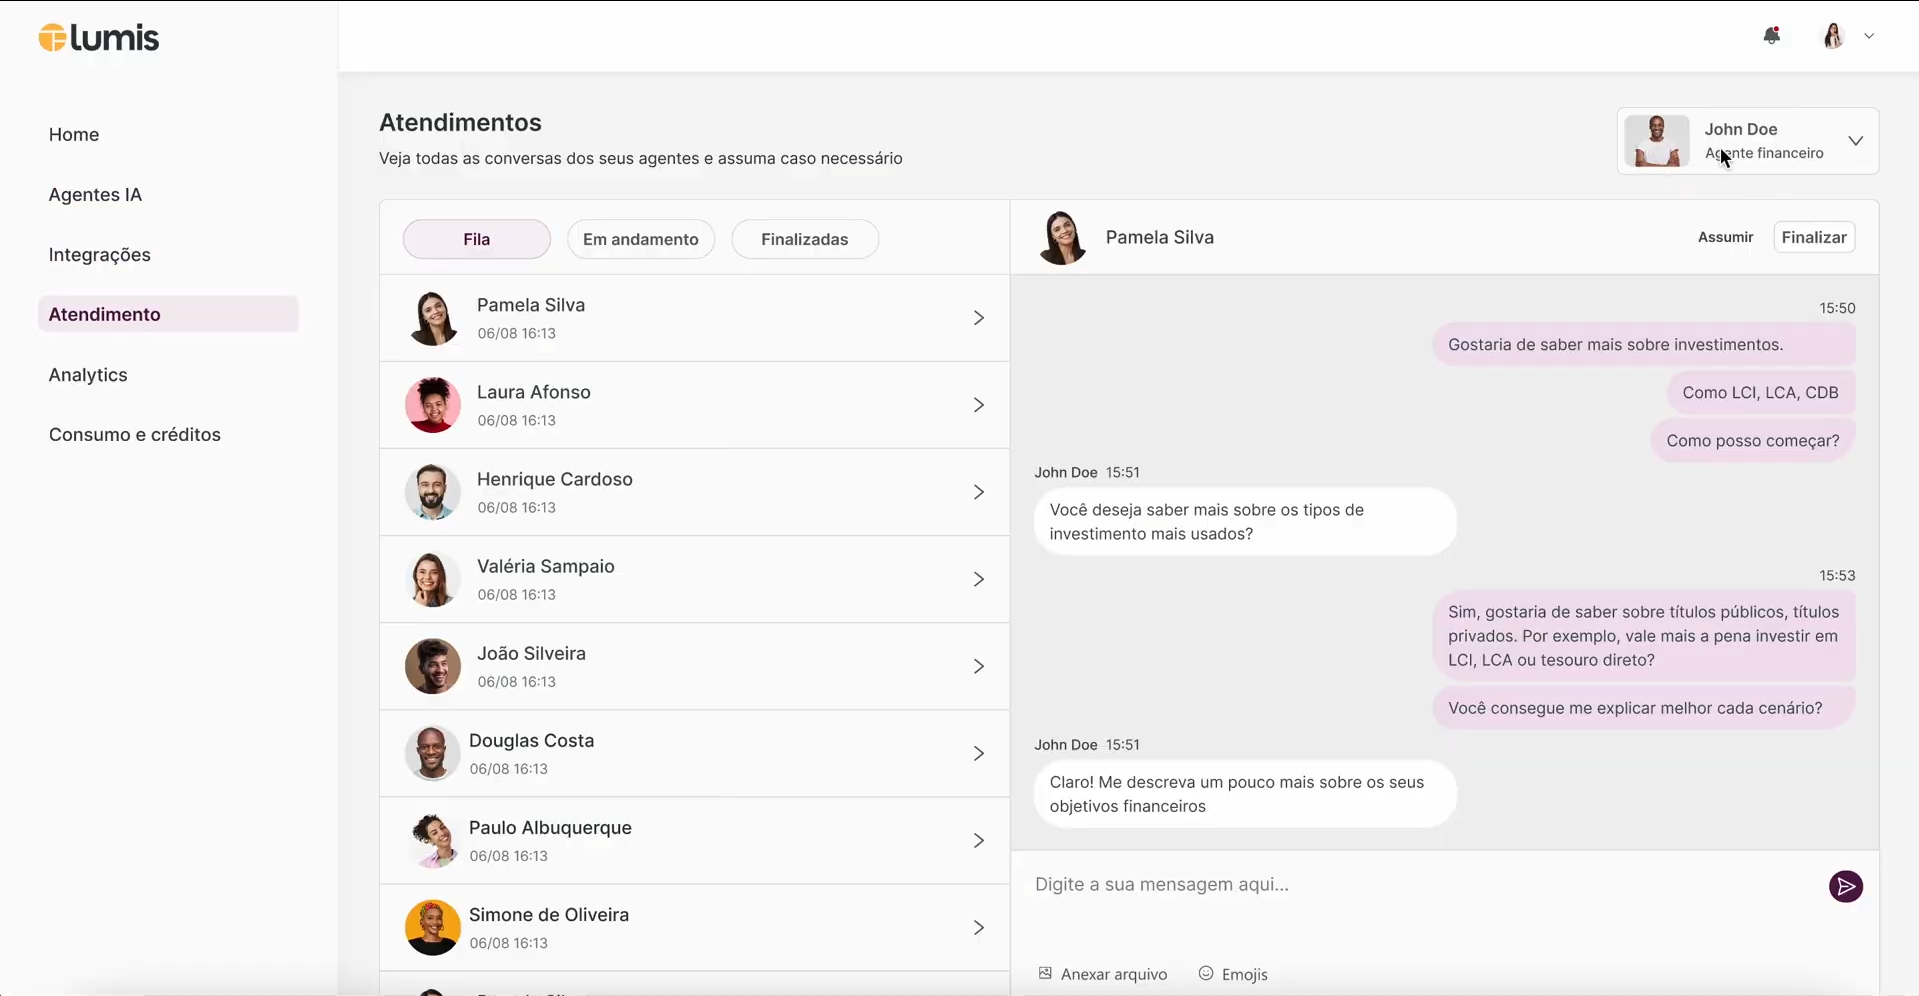Open Analytics in sidebar
Screen dimensions: 1919x996
[x=88, y=374]
